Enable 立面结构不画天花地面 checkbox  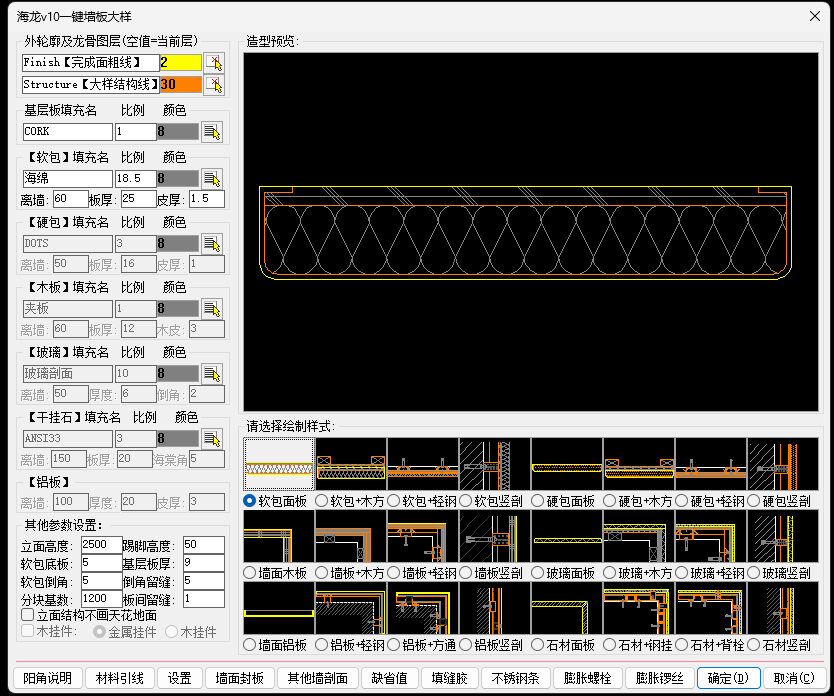coord(28,616)
